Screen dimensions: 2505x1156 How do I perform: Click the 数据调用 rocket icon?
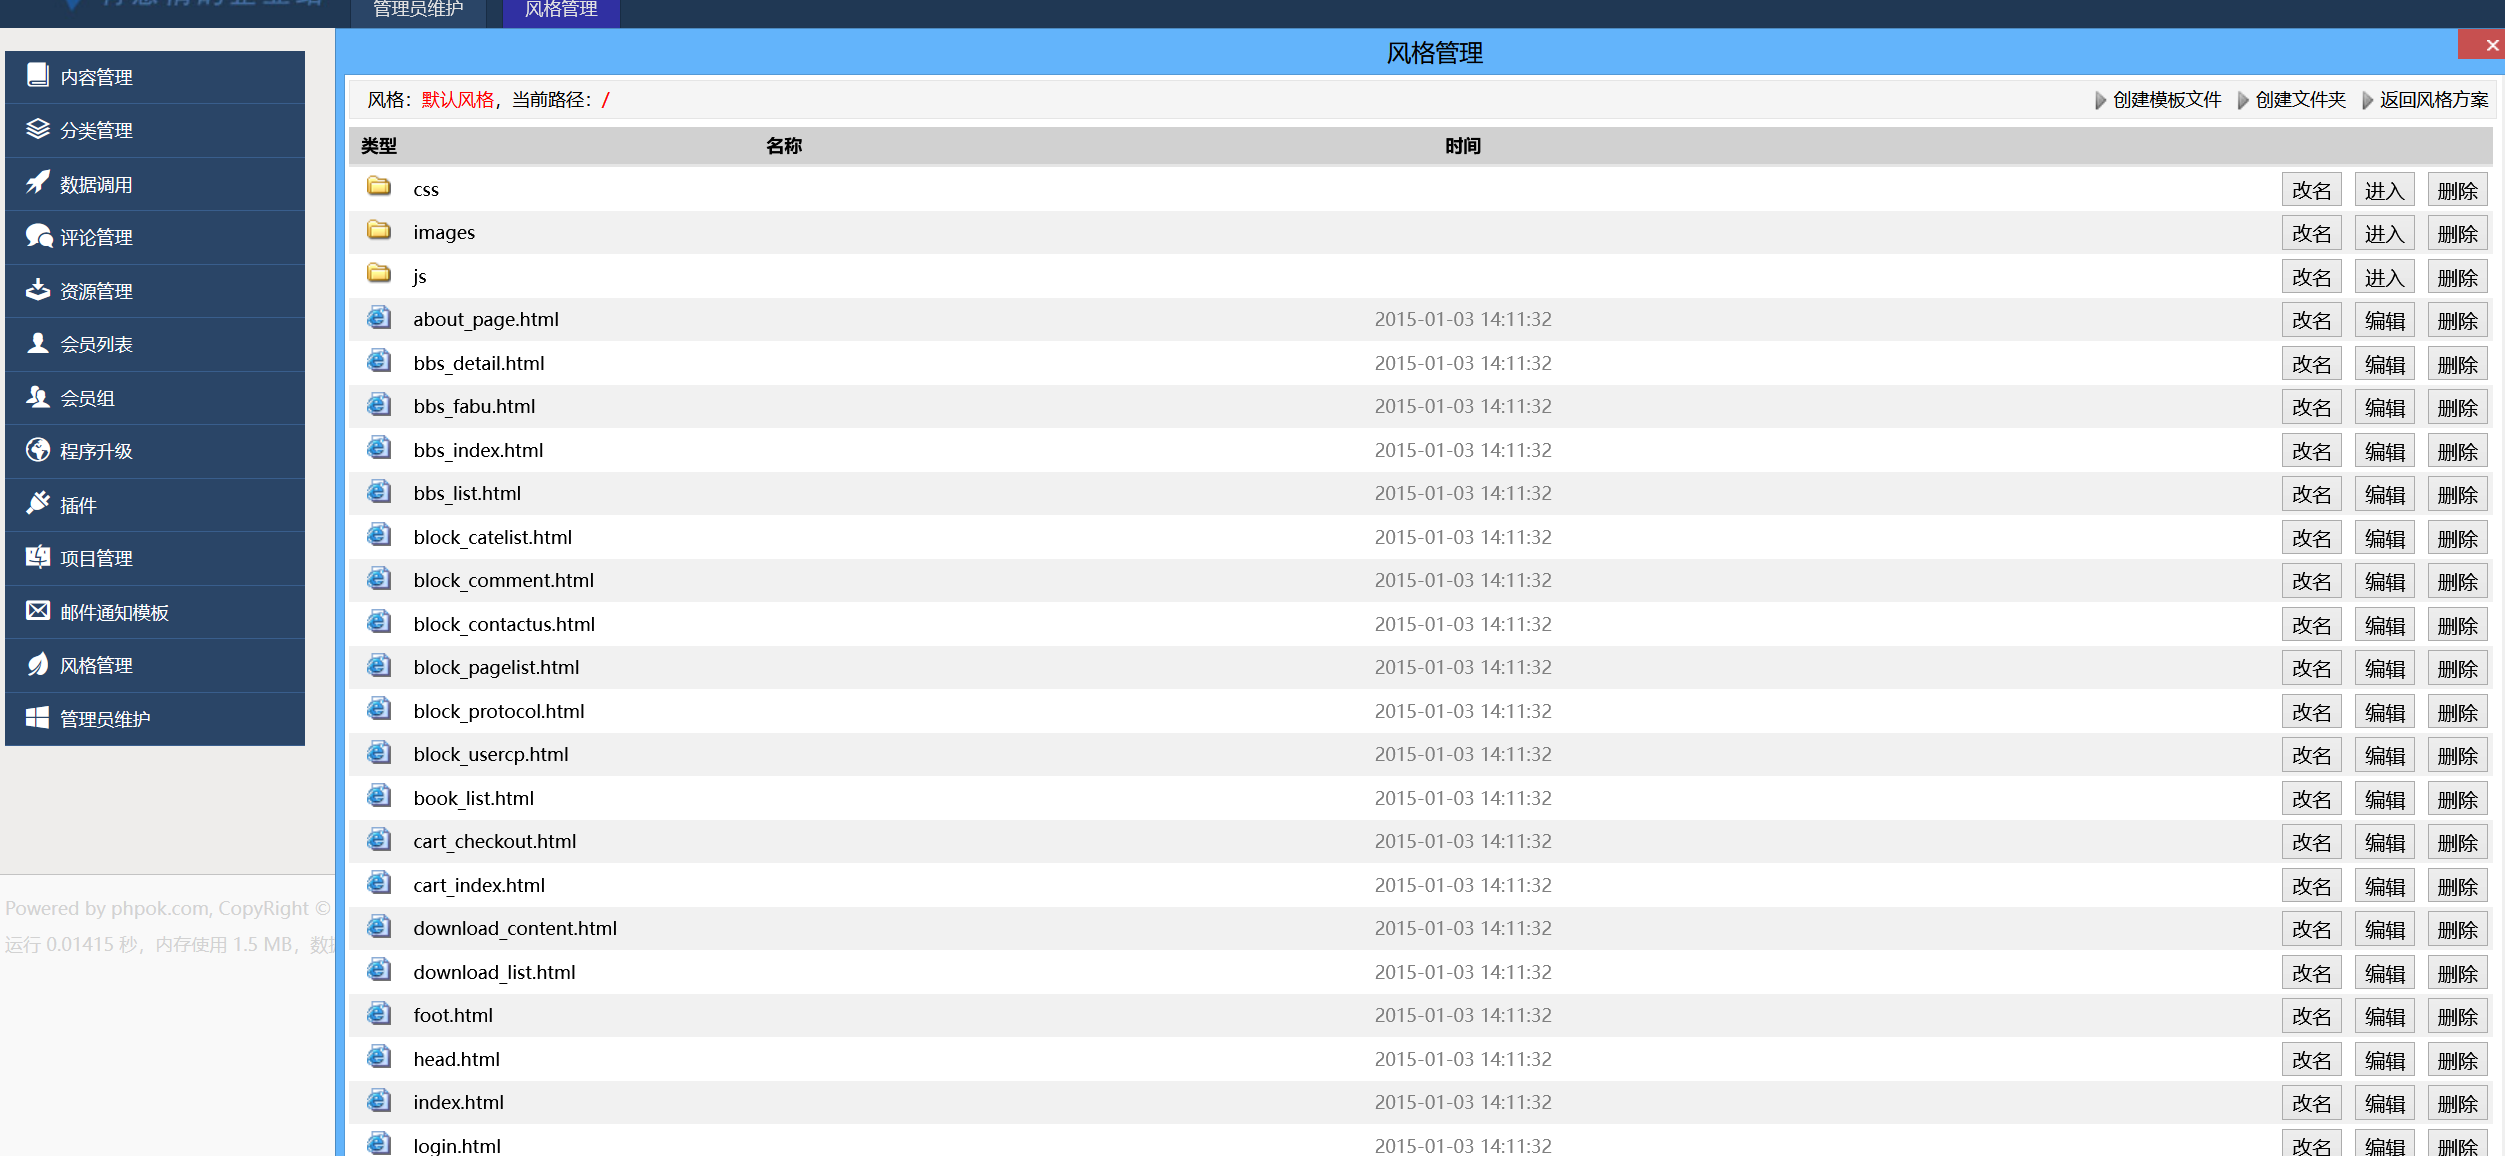38,182
